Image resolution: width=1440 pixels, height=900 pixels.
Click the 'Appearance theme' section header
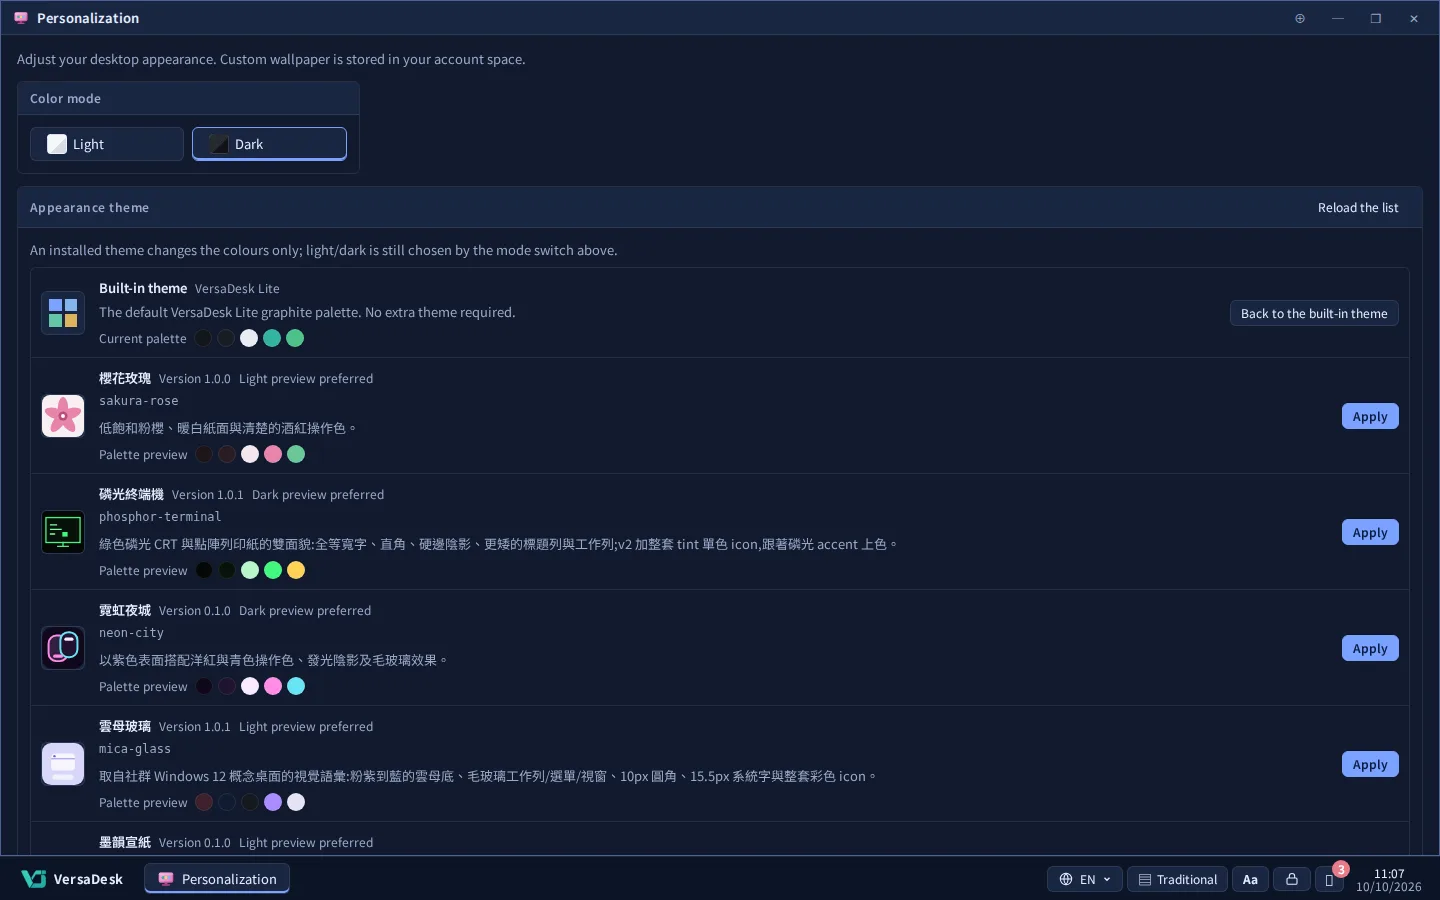point(89,208)
